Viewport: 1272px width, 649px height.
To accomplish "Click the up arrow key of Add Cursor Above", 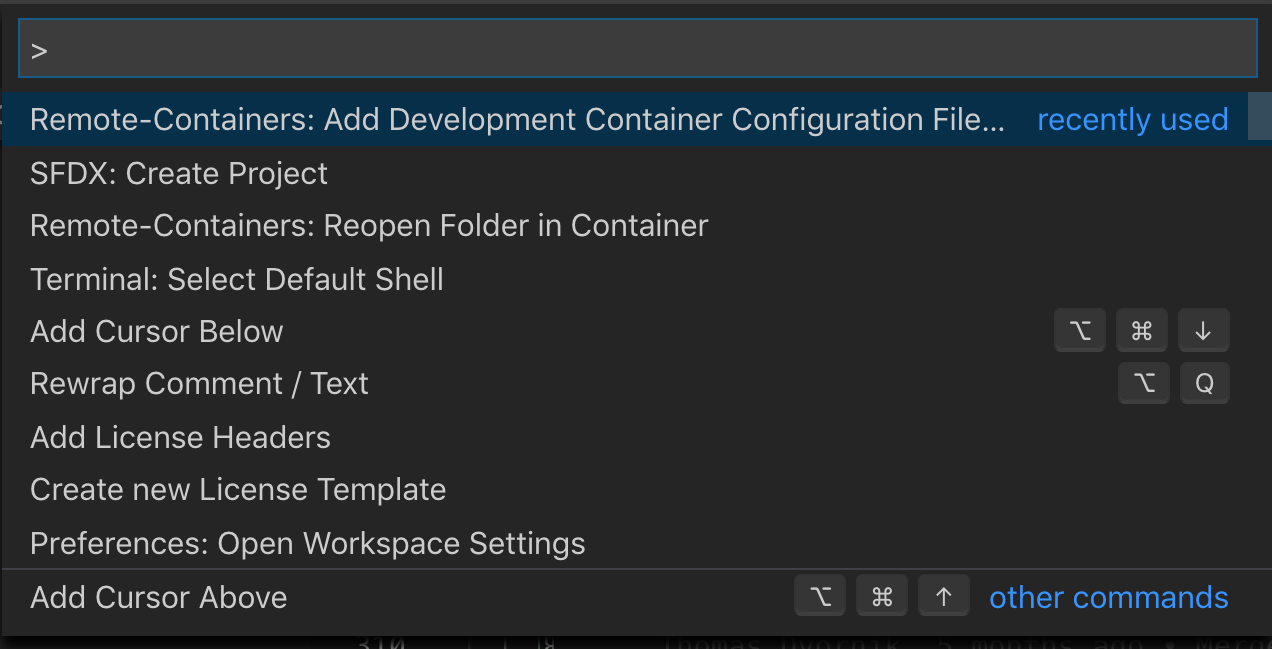I will [x=943, y=598].
